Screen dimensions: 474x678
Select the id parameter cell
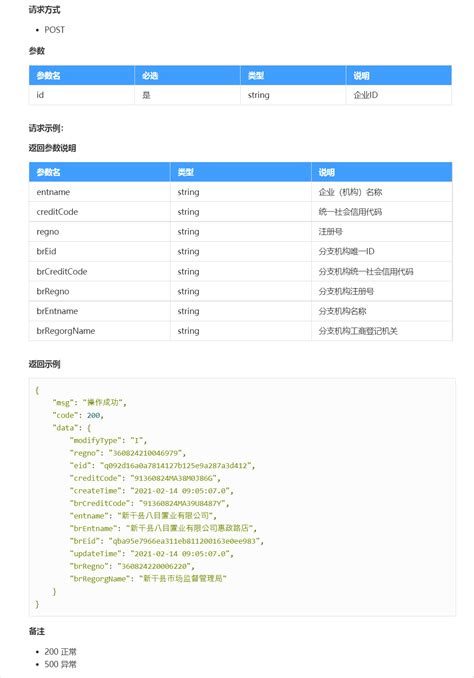[82, 95]
